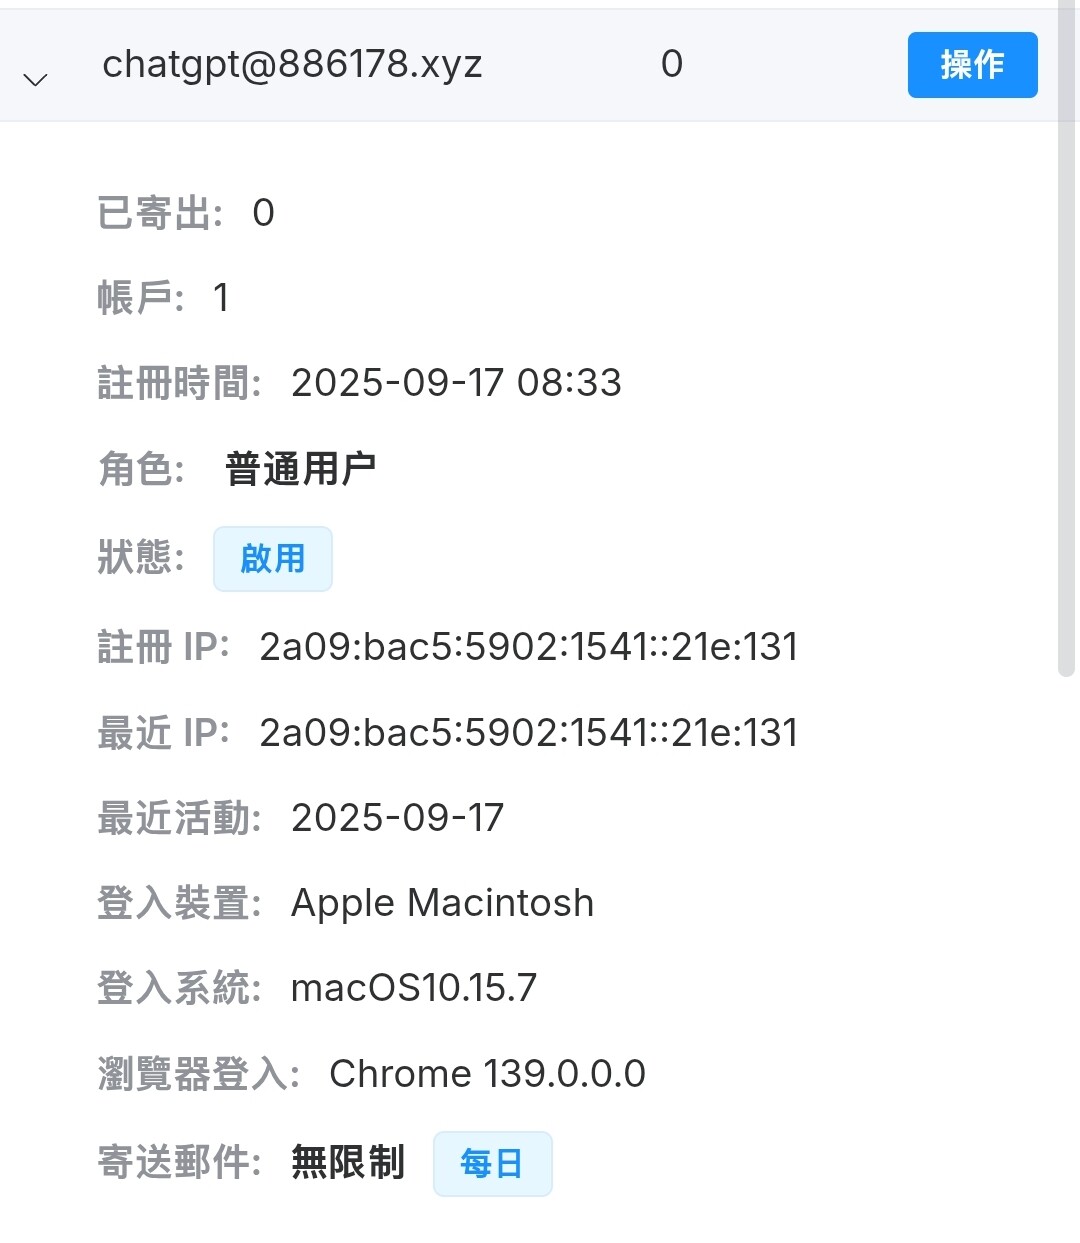Click the 最近活動 date 2025-09-17

click(397, 818)
